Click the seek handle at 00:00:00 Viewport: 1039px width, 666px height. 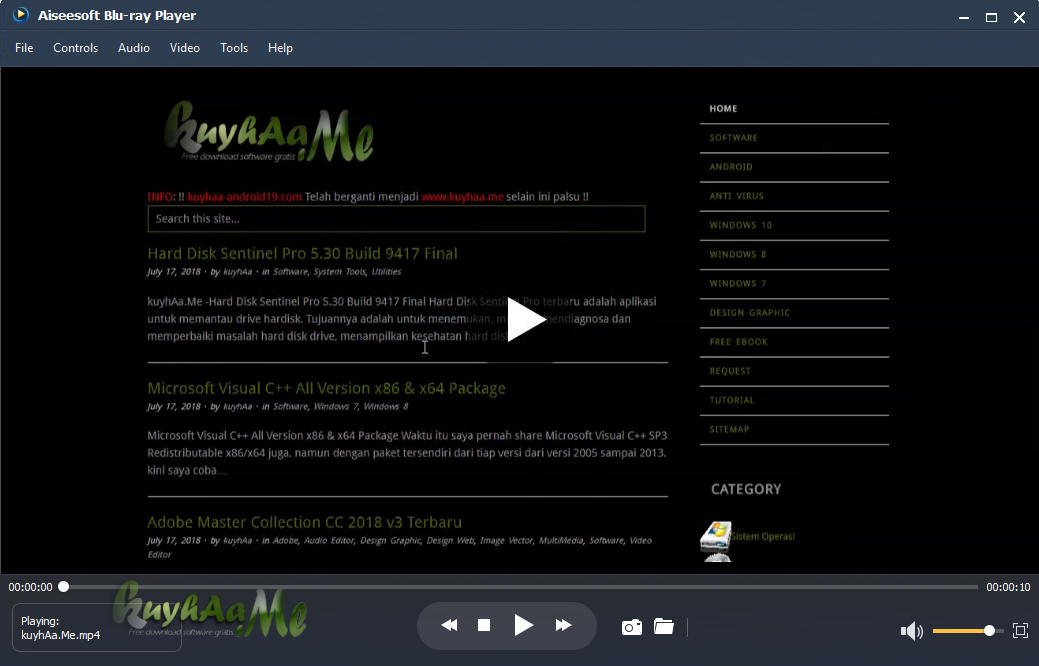tap(64, 586)
